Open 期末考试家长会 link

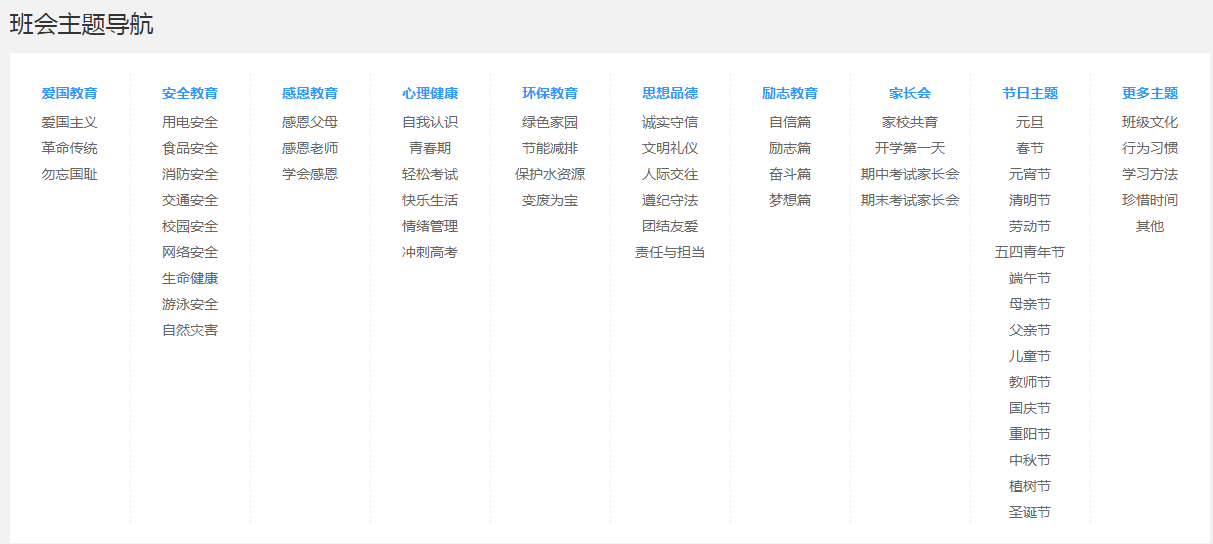point(910,200)
